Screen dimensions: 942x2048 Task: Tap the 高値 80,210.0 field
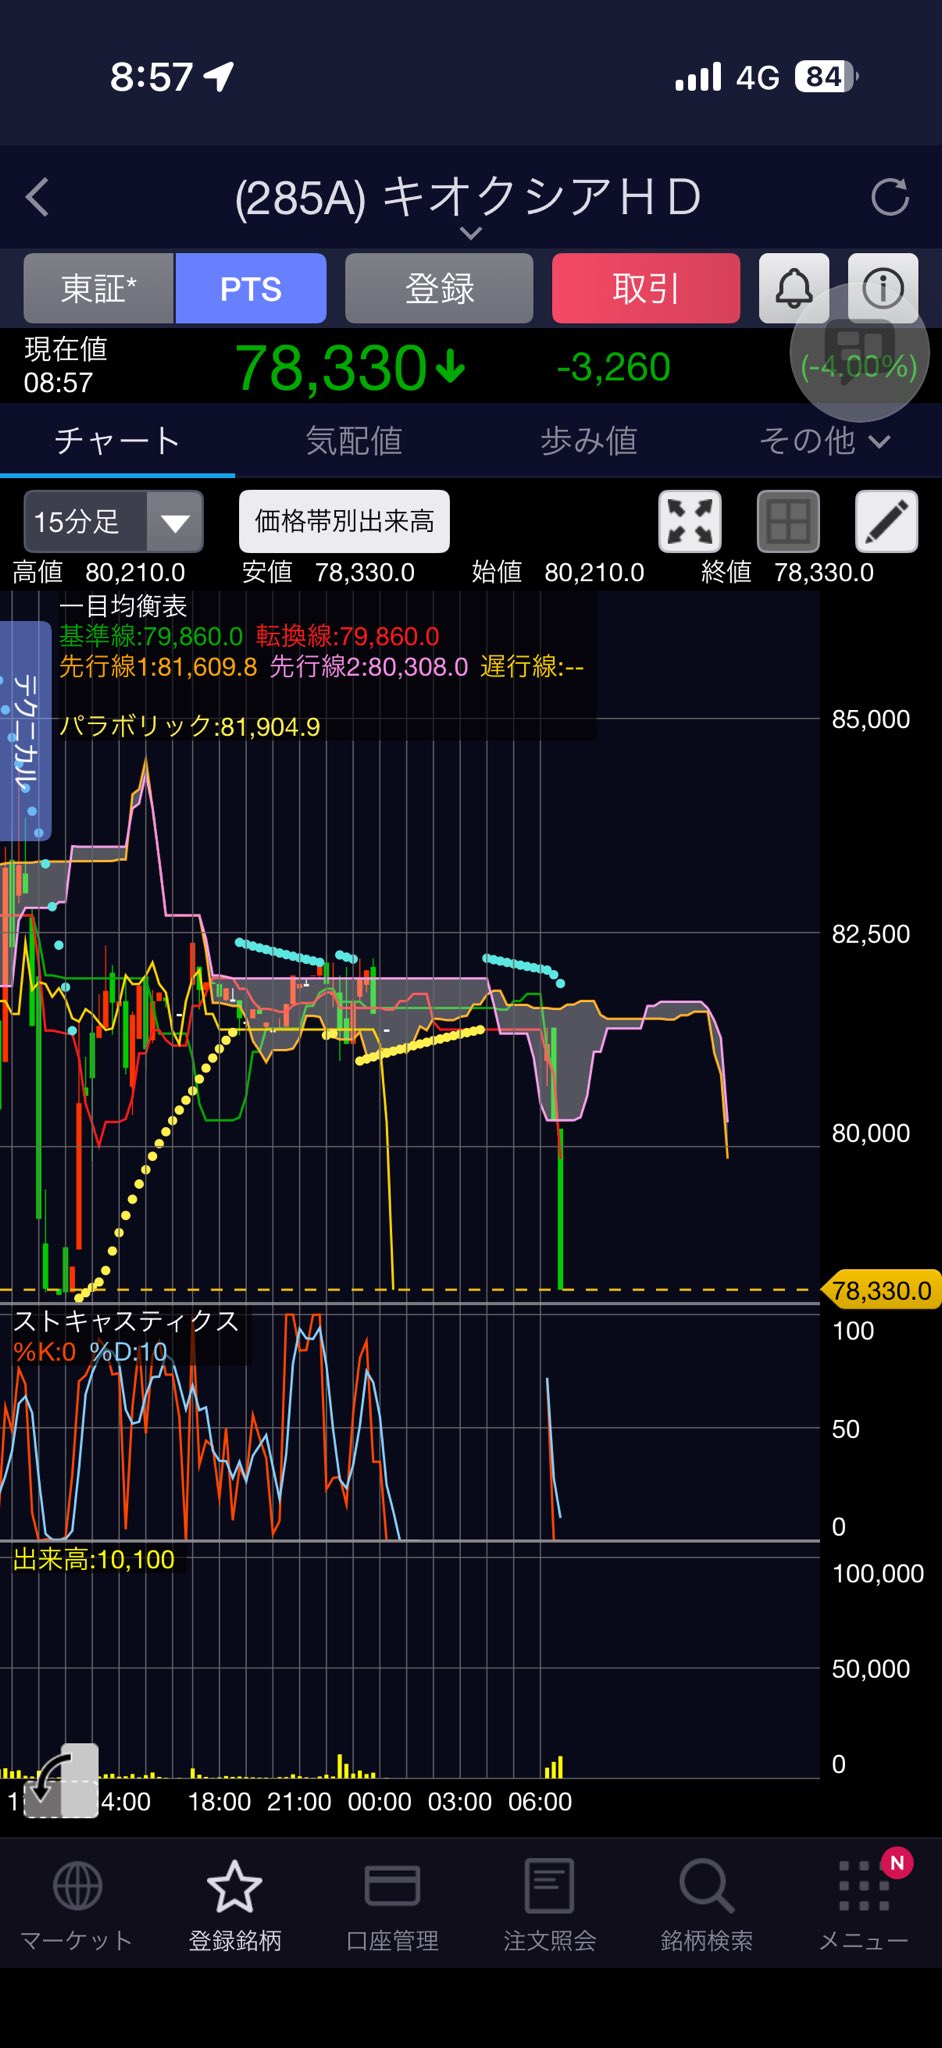[x=98, y=572]
